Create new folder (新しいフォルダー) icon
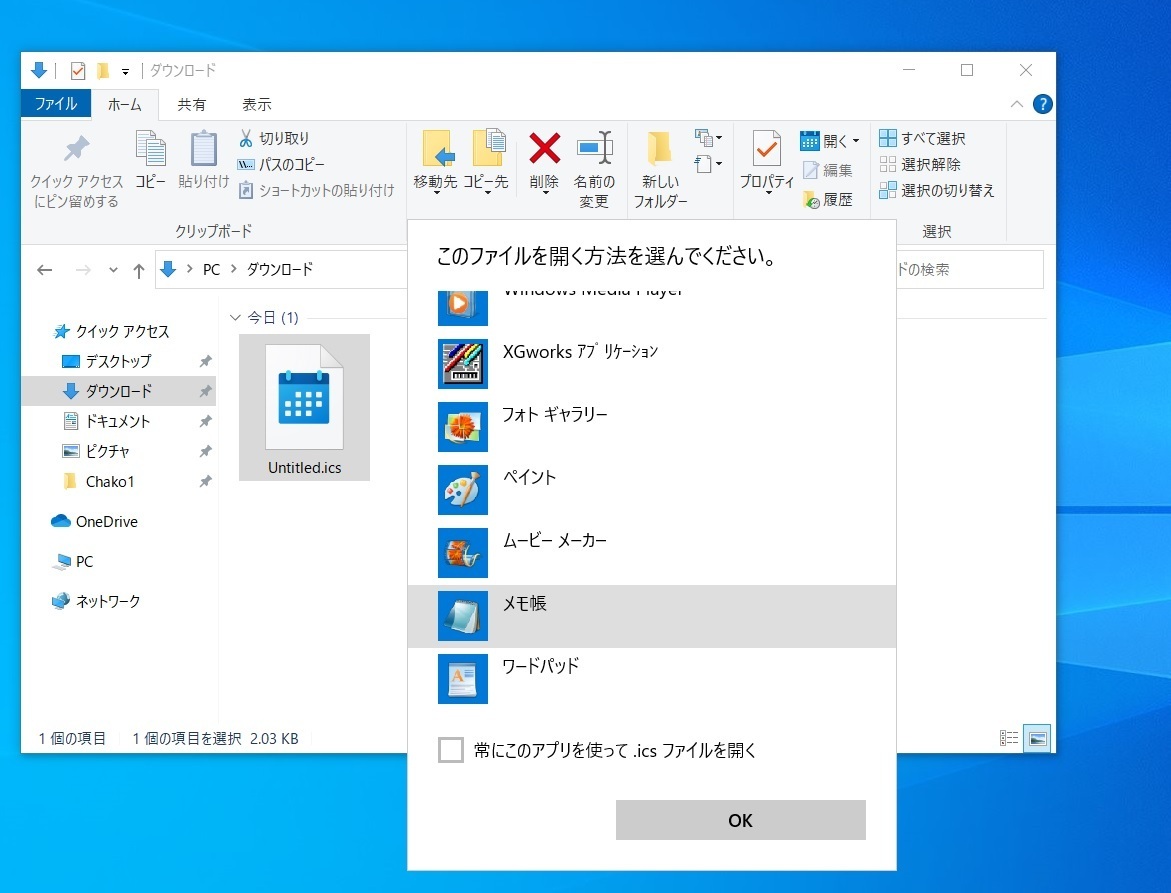The image size is (1171, 893). [x=659, y=149]
